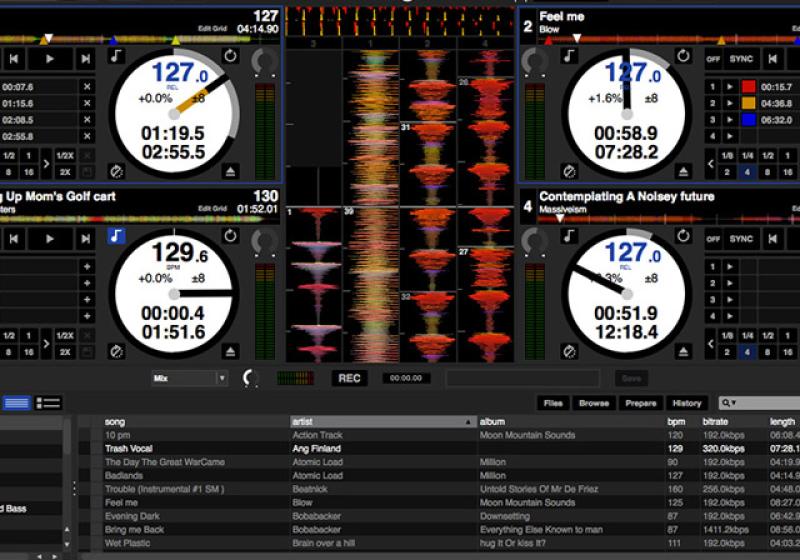The height and width of the screenshot is (560, 800).
Task: Click Edit Grid on the top-left deck
Action: (x=213, y=28)
